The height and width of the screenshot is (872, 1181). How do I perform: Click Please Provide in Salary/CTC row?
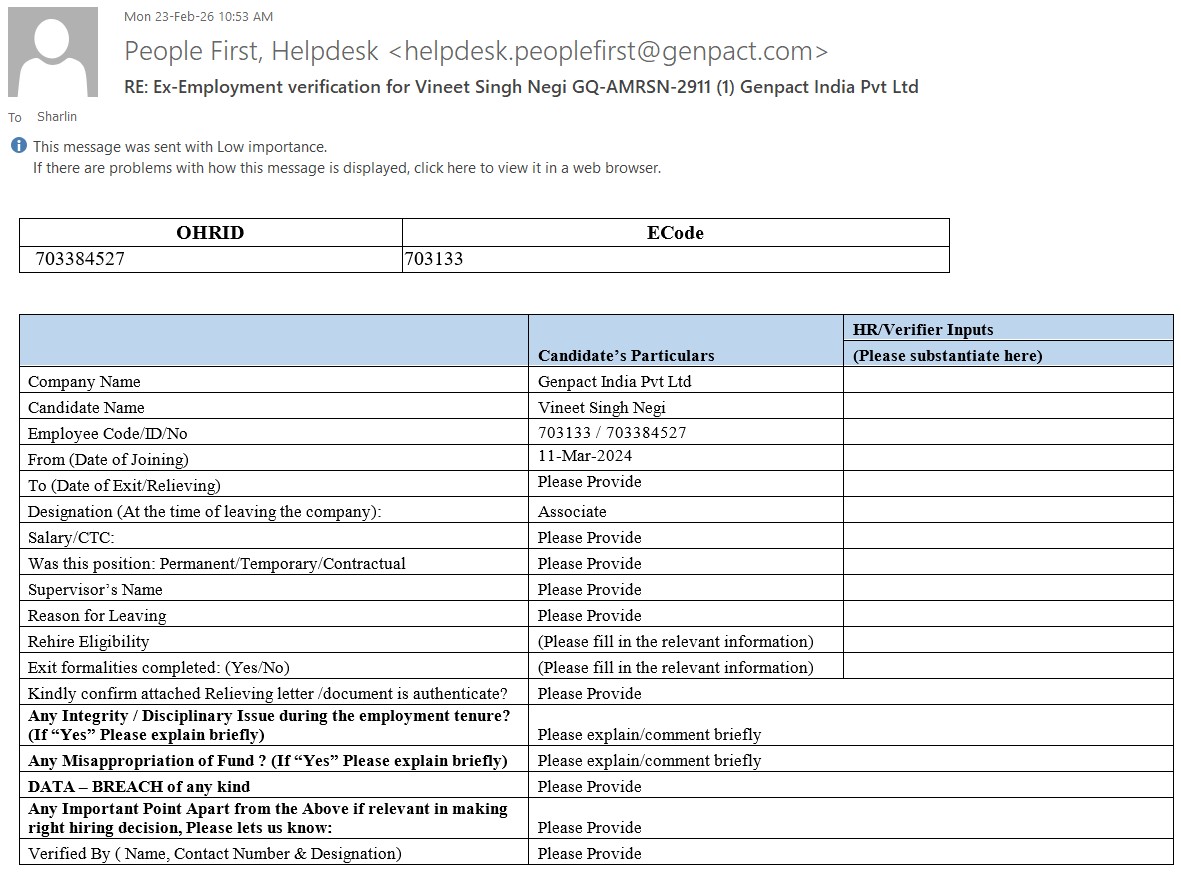[x=590, y=538]
